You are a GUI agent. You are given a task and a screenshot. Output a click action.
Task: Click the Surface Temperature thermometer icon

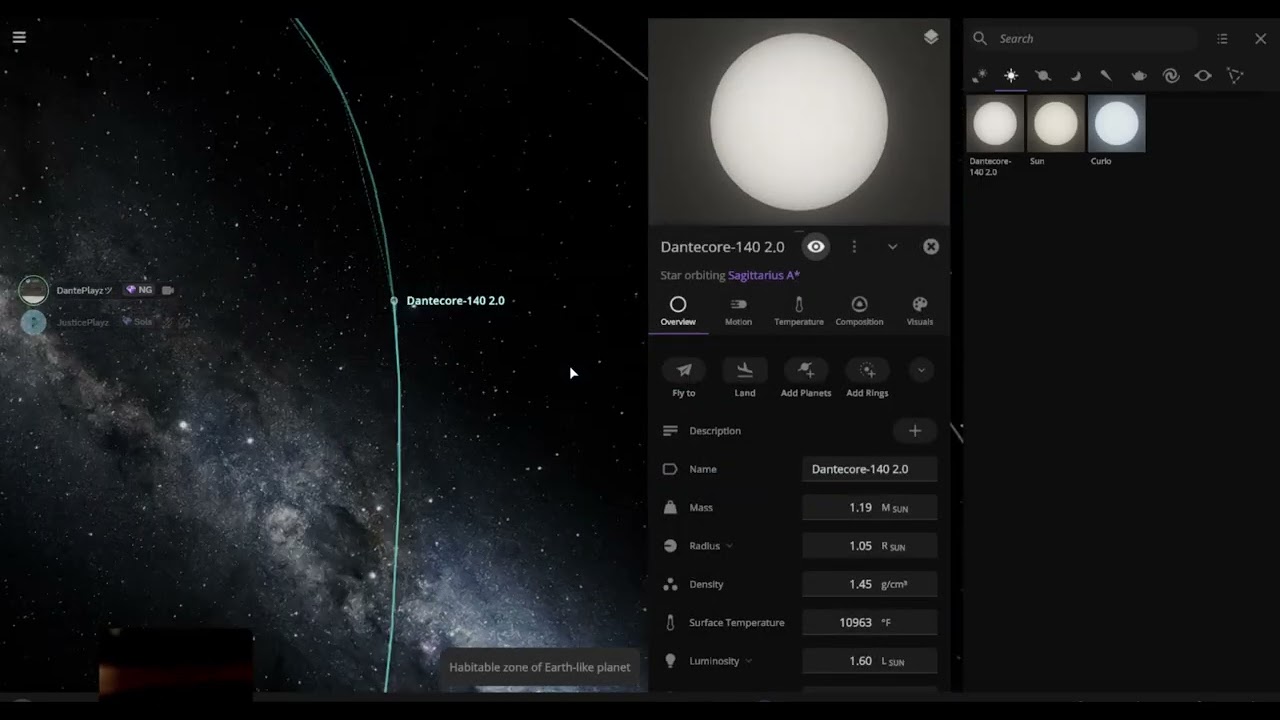(x=670, y=622)
